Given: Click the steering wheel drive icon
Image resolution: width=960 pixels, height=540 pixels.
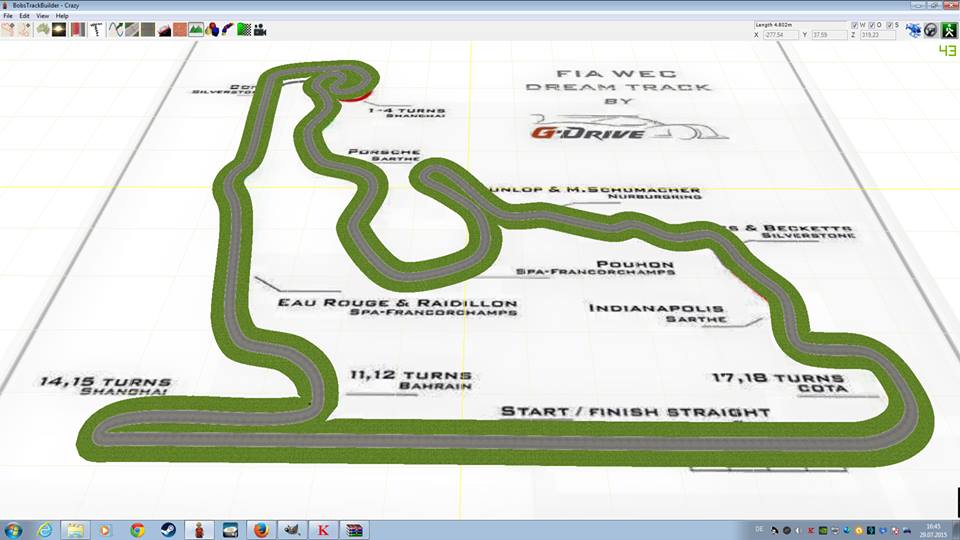Looking at the screenshot, I should pyautogui.click(x=931, y=30).
